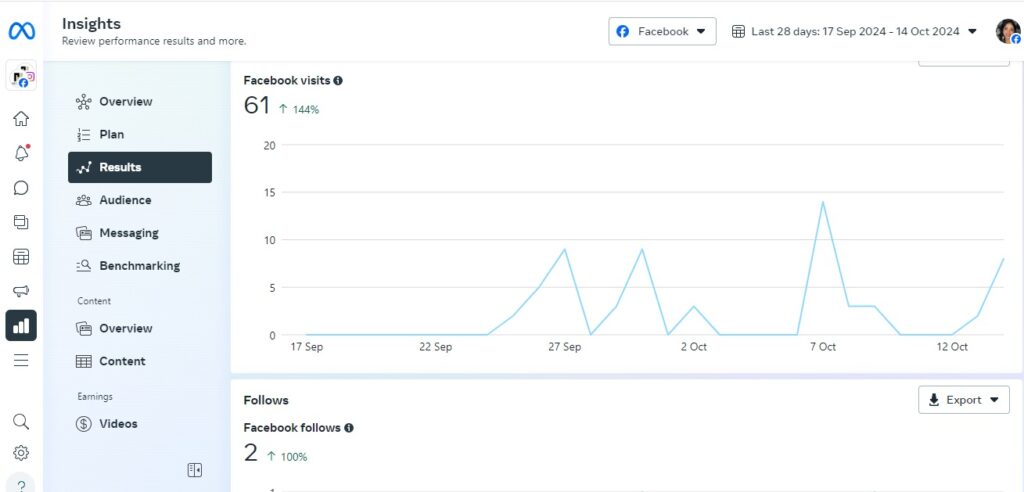This screenshot has height=492, width=1024.
Task: Open the Benchmarking menu item
Action: [139, 266]
